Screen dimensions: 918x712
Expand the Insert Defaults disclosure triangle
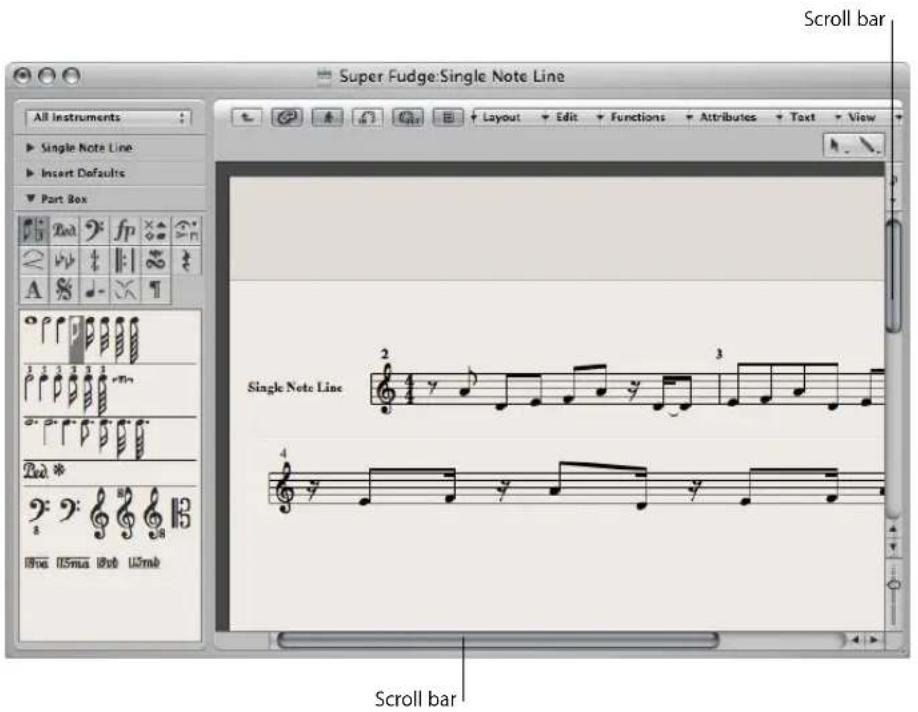(30, 173)
